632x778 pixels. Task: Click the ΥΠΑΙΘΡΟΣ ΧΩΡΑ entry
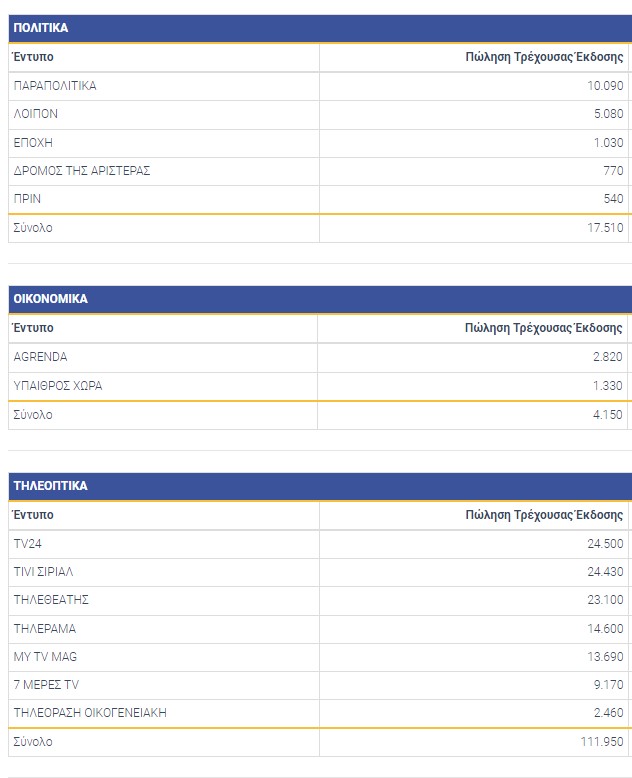(58, 386)
